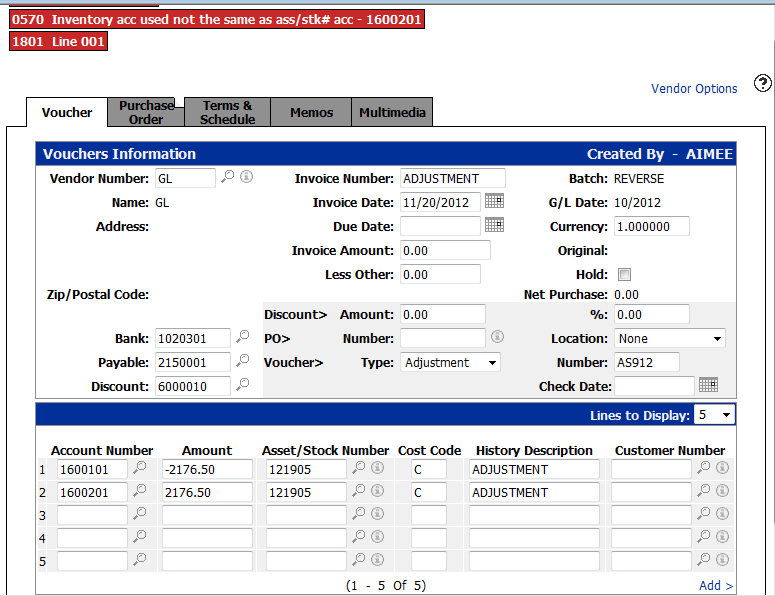Click the Add > link
This screenshot has height=596, width=775.
pos(716,586)
